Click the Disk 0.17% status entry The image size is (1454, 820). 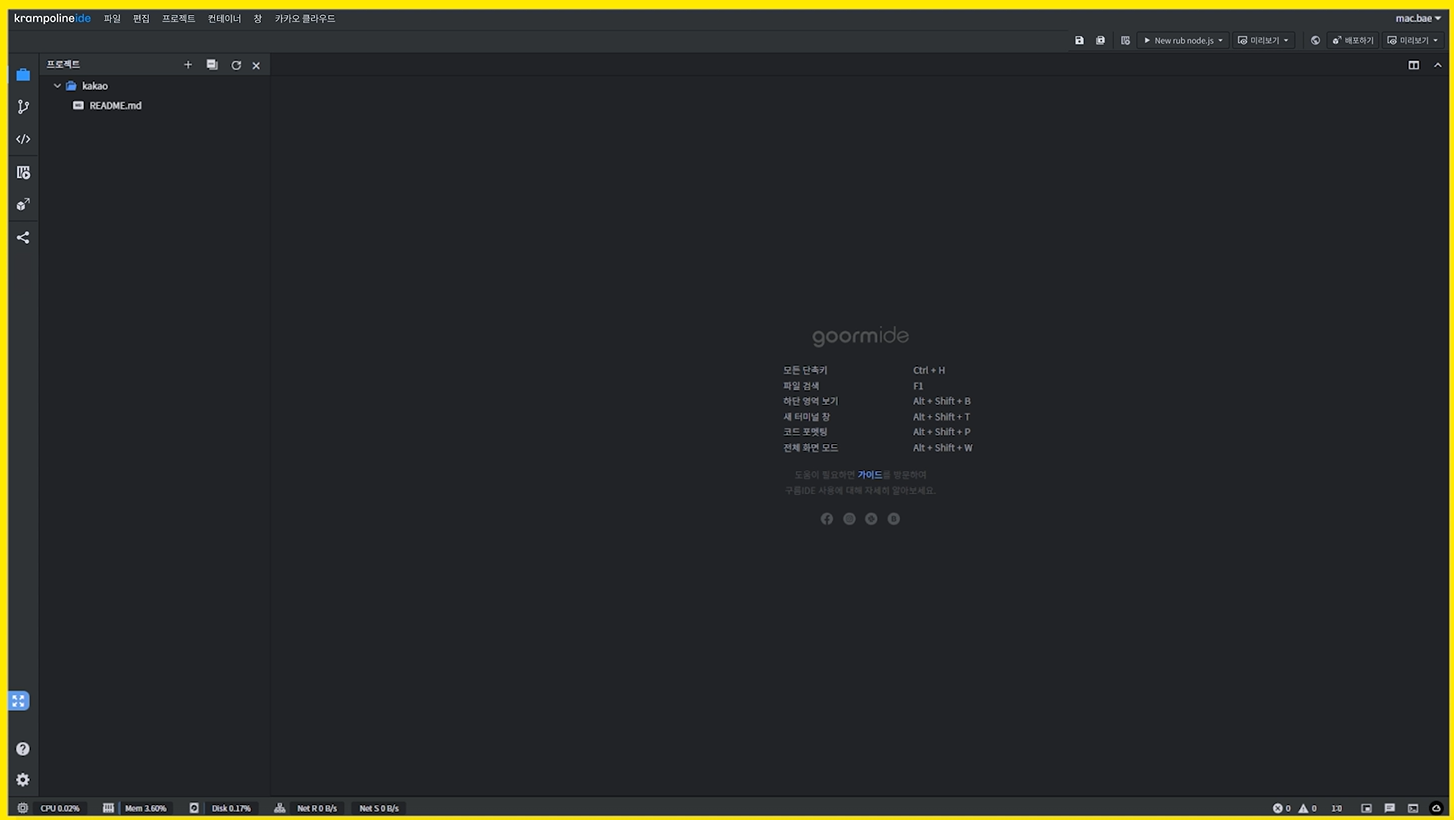(231, 808)
